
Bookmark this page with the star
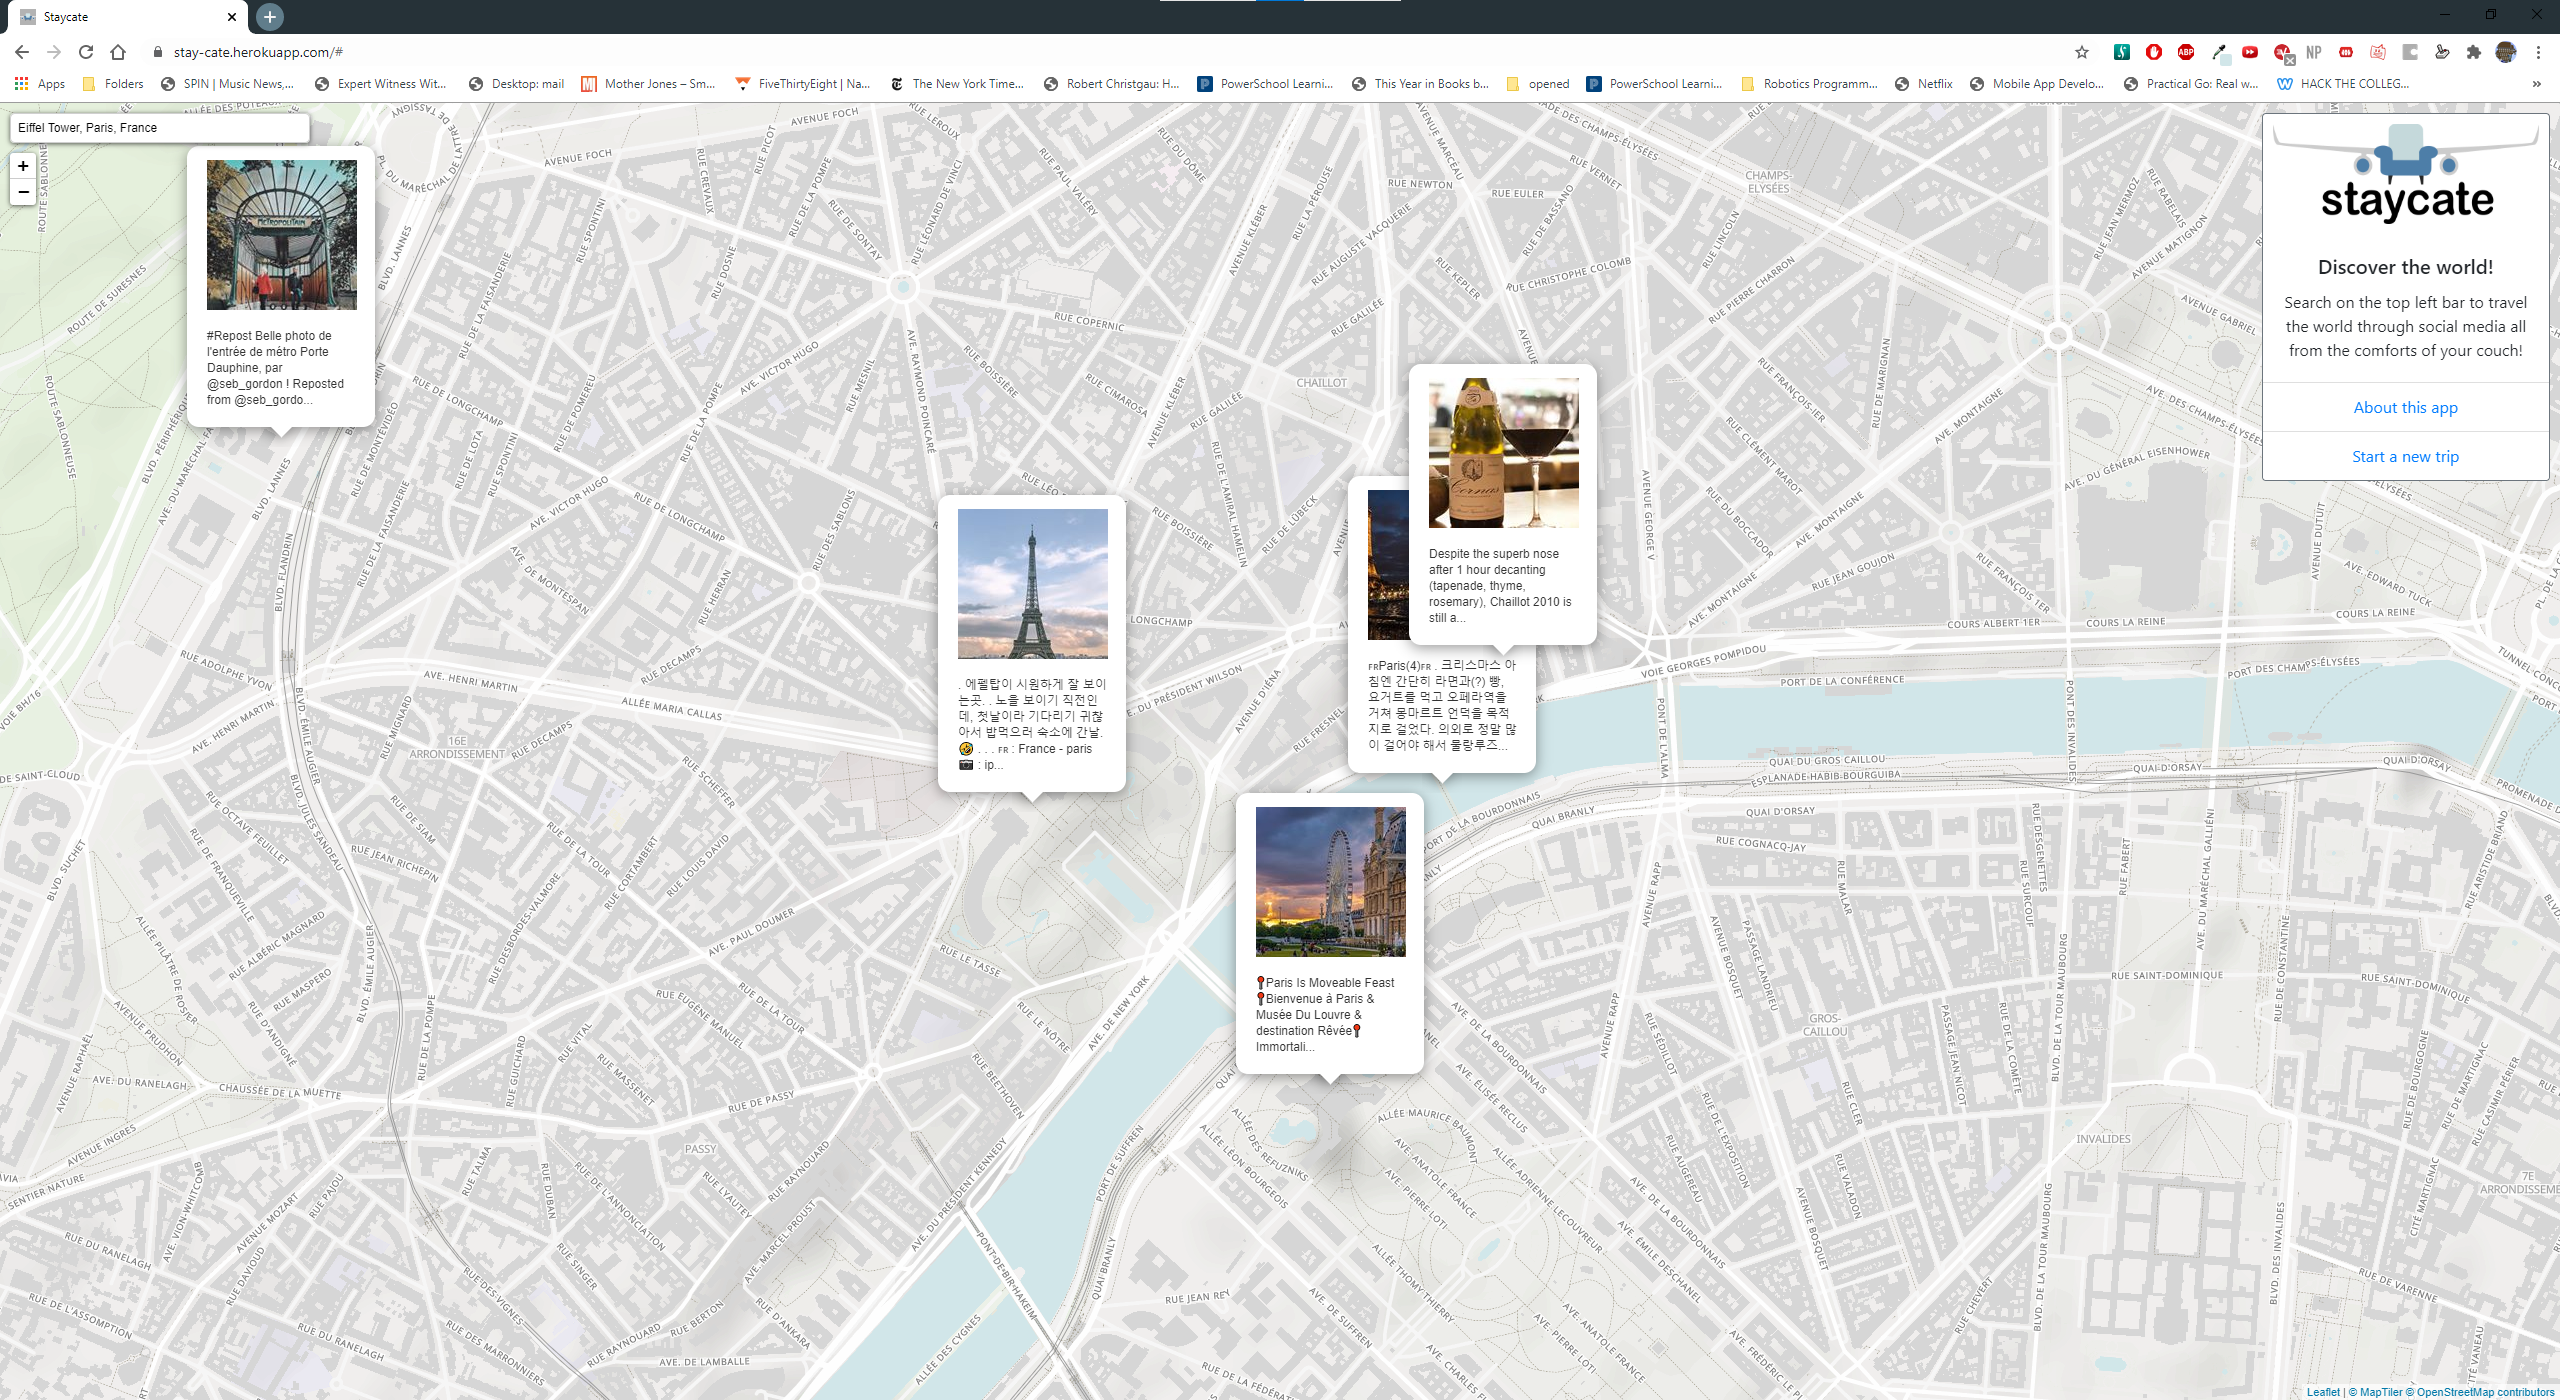tap(2082, 52)
